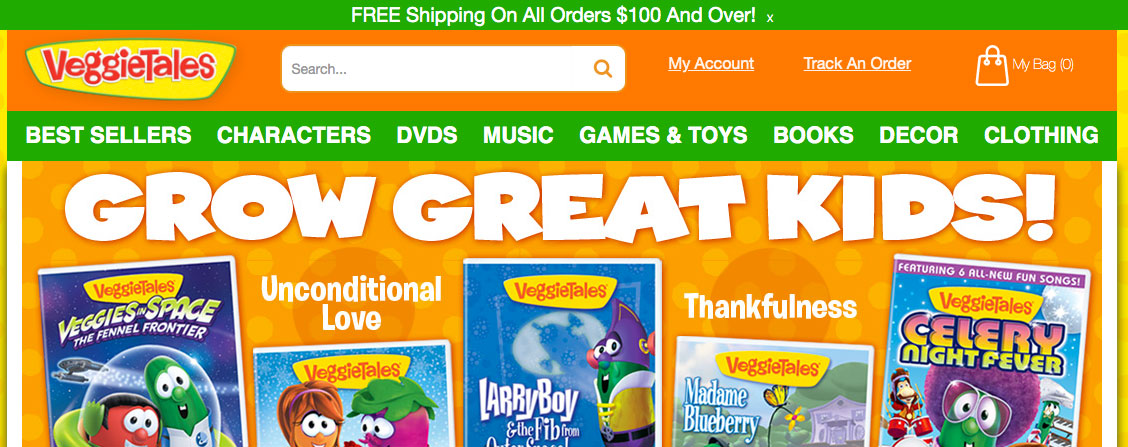Screen dimensions: 1128x447
Task: Click the My Account link
Action: click(711, 63)
